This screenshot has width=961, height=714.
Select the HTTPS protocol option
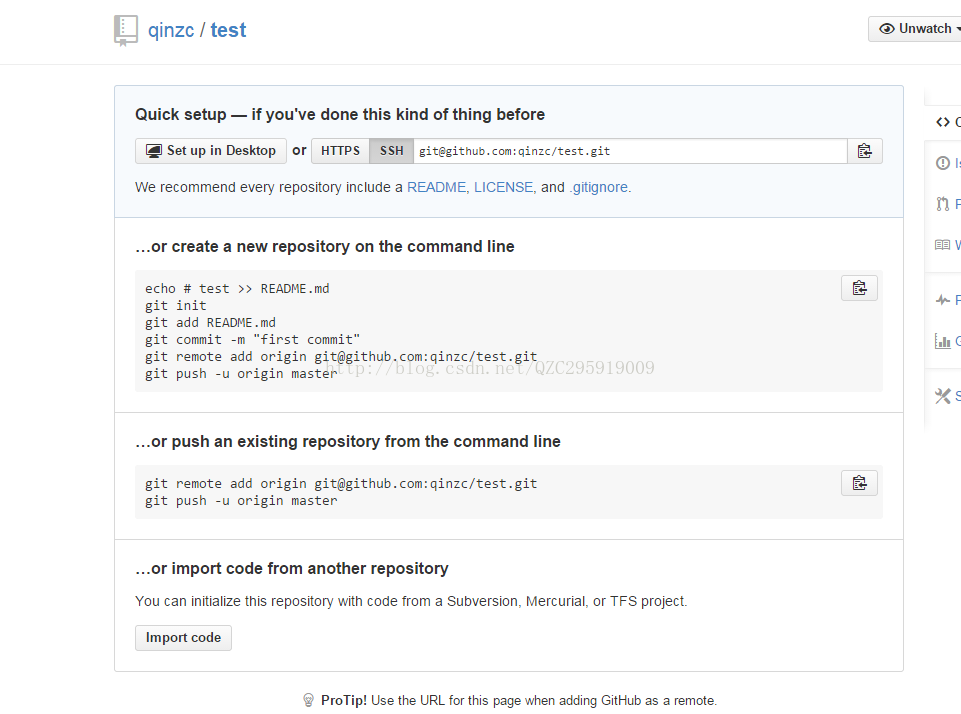(x=340, y=151)
